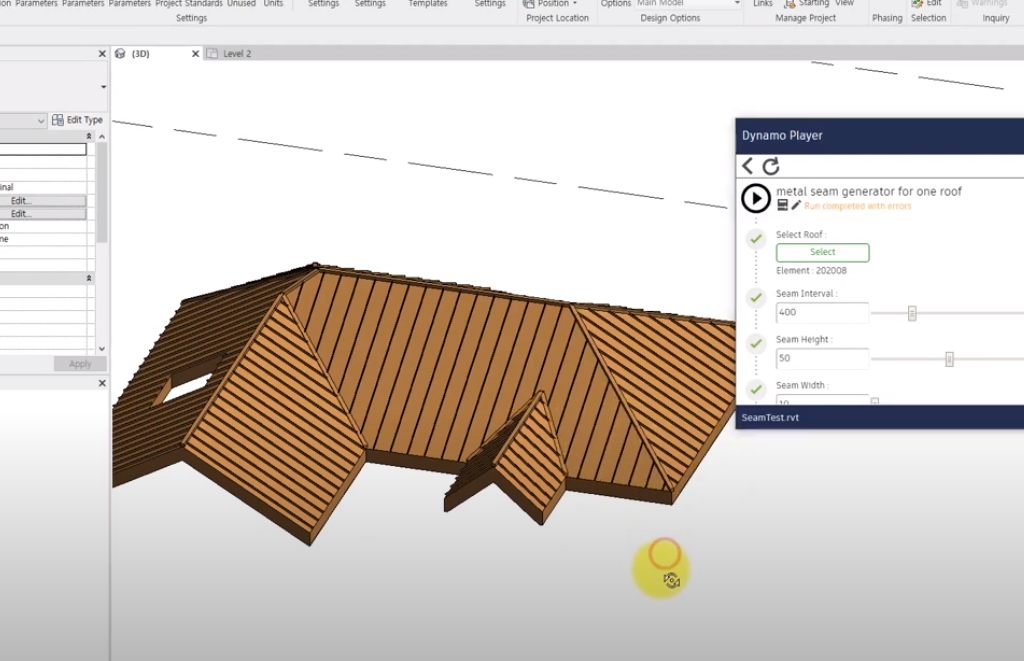Click the pencil edit script icon
Screen dimensions: 1024x661
(x=796, y=205)
